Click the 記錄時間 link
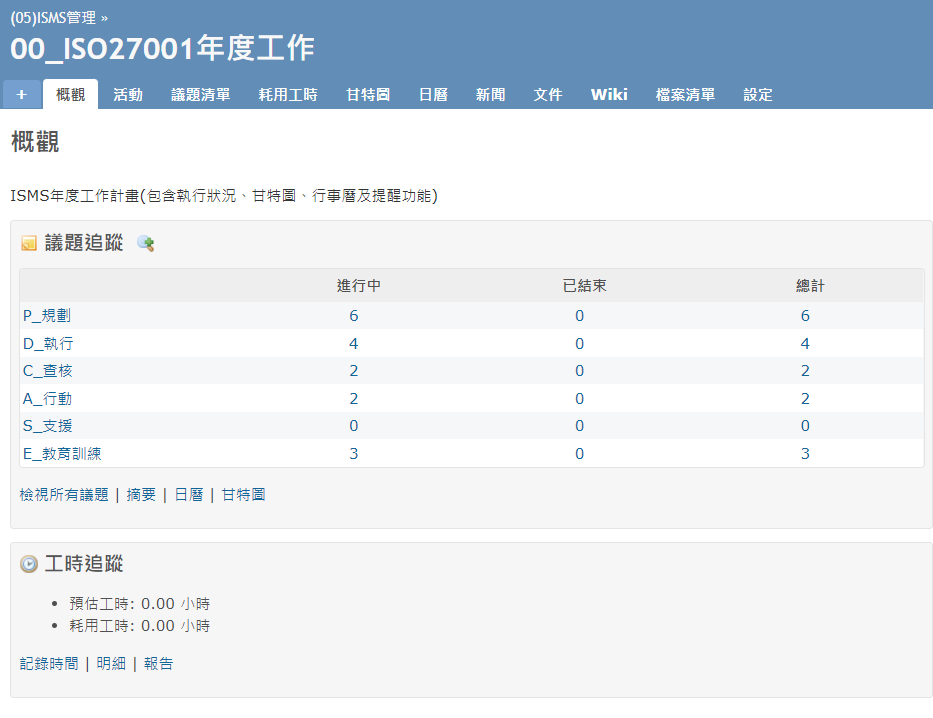933x718 pixels. (49, 664)
